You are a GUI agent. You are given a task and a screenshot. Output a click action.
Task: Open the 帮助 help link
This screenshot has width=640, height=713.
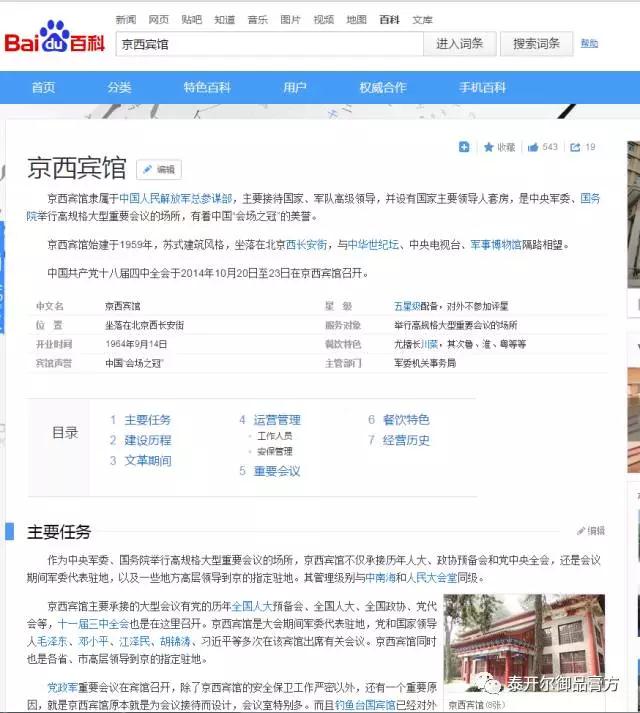(589, 44)
